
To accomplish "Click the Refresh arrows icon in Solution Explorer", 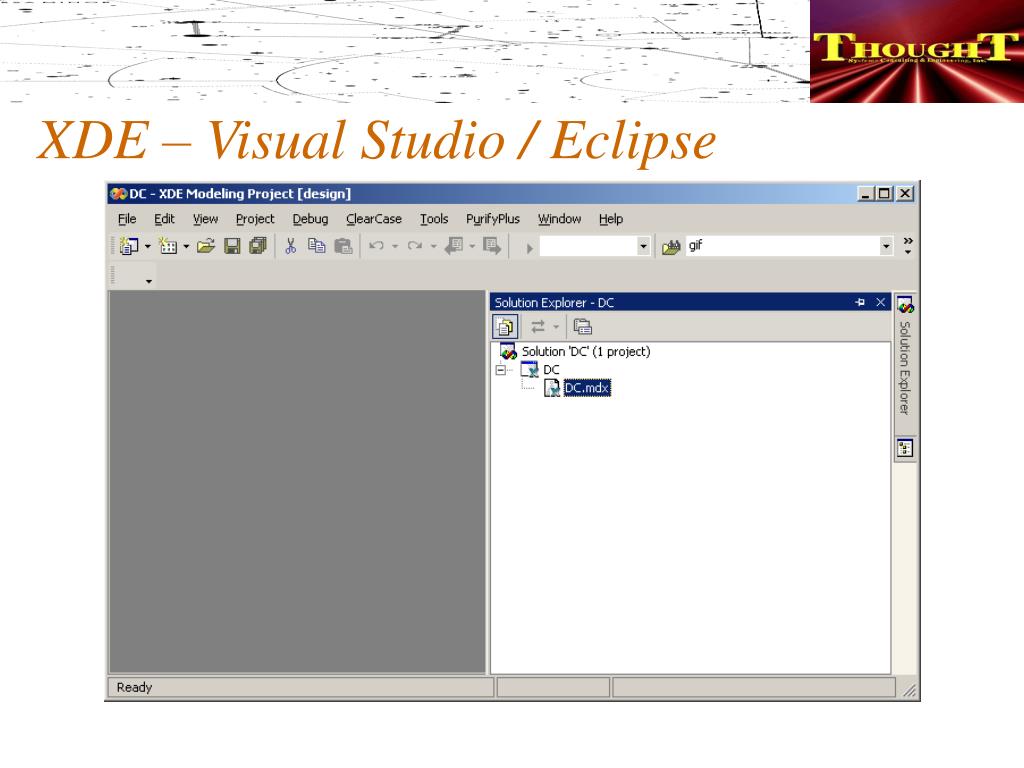I will click(x=537, y=326).
